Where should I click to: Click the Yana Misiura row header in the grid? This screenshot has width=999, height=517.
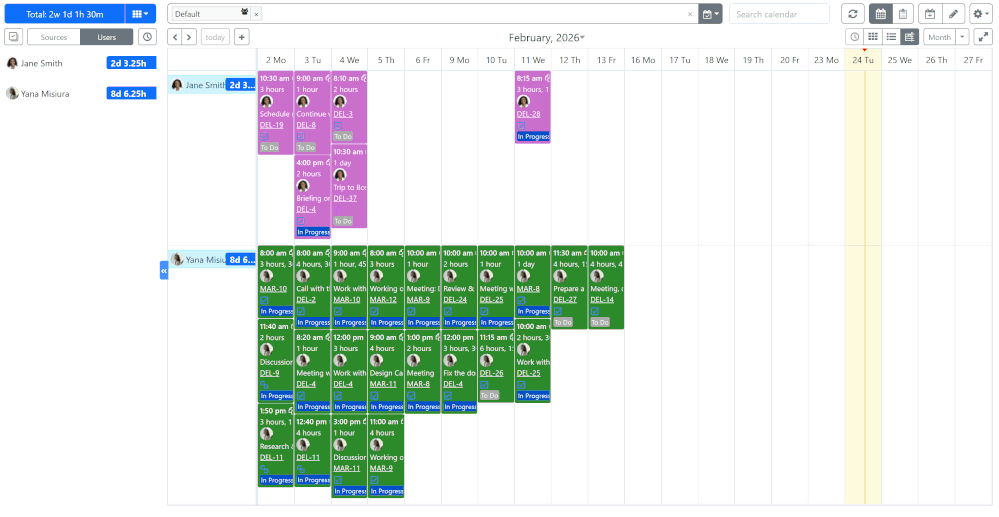[x=212, y=259]
